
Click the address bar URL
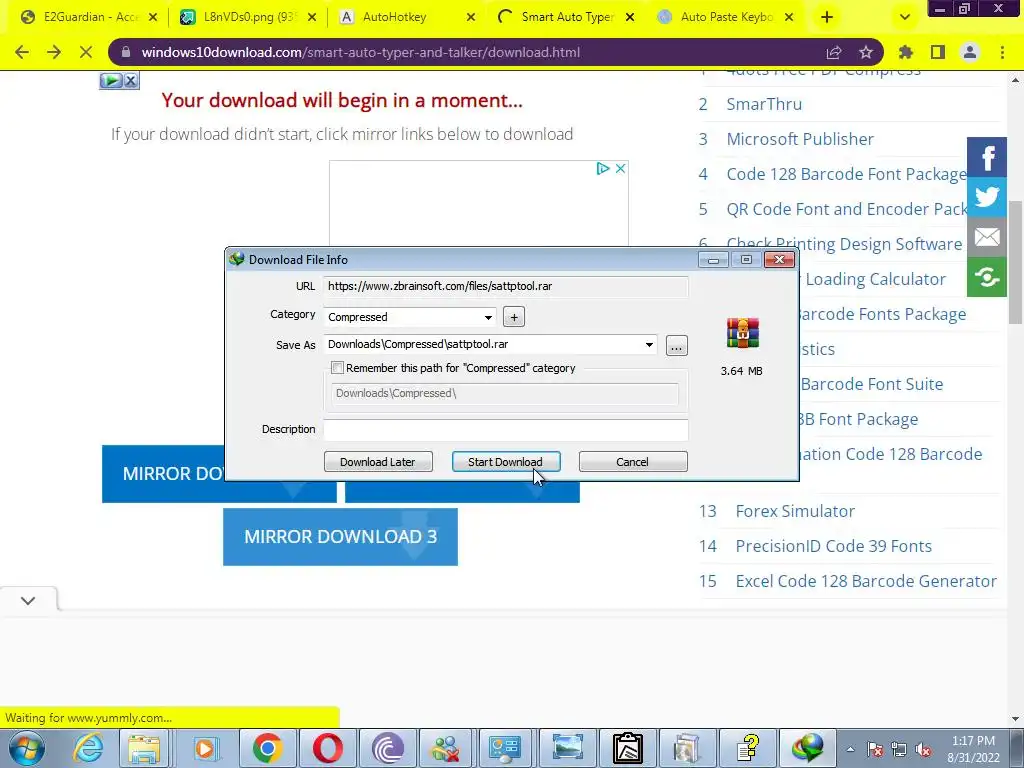pos(360,52)
